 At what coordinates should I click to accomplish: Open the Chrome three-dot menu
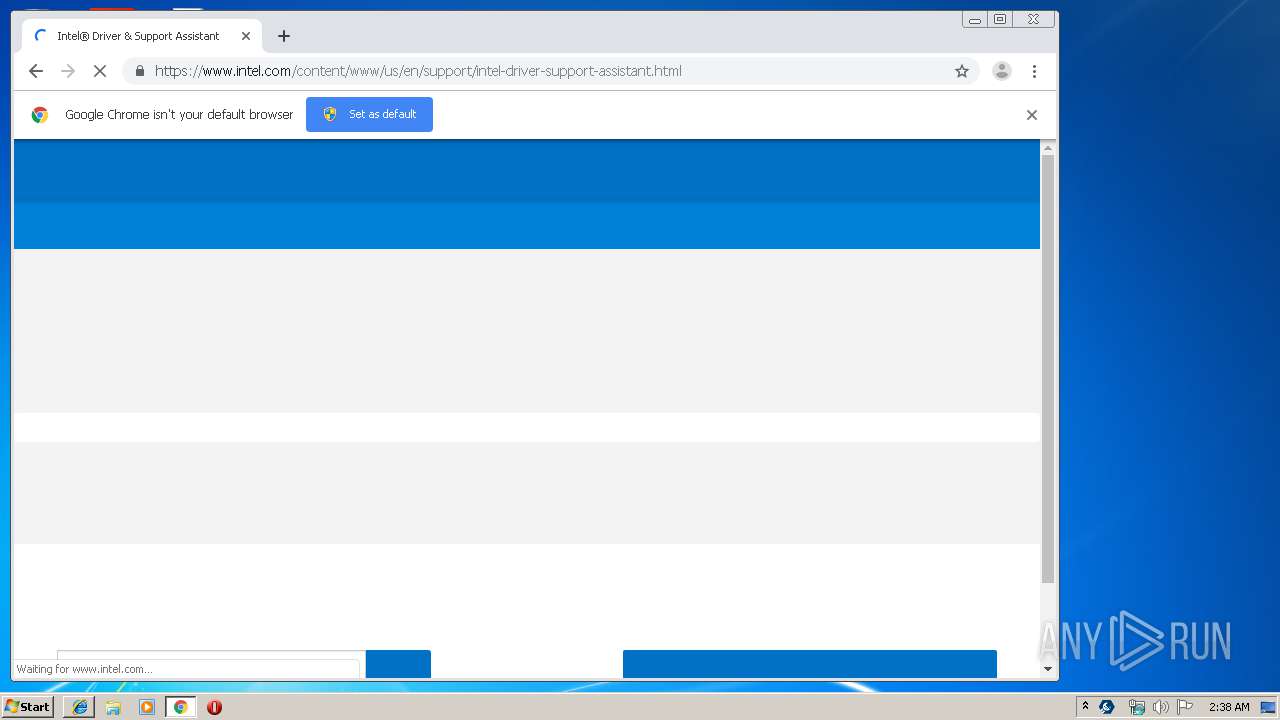(1034, 71)
